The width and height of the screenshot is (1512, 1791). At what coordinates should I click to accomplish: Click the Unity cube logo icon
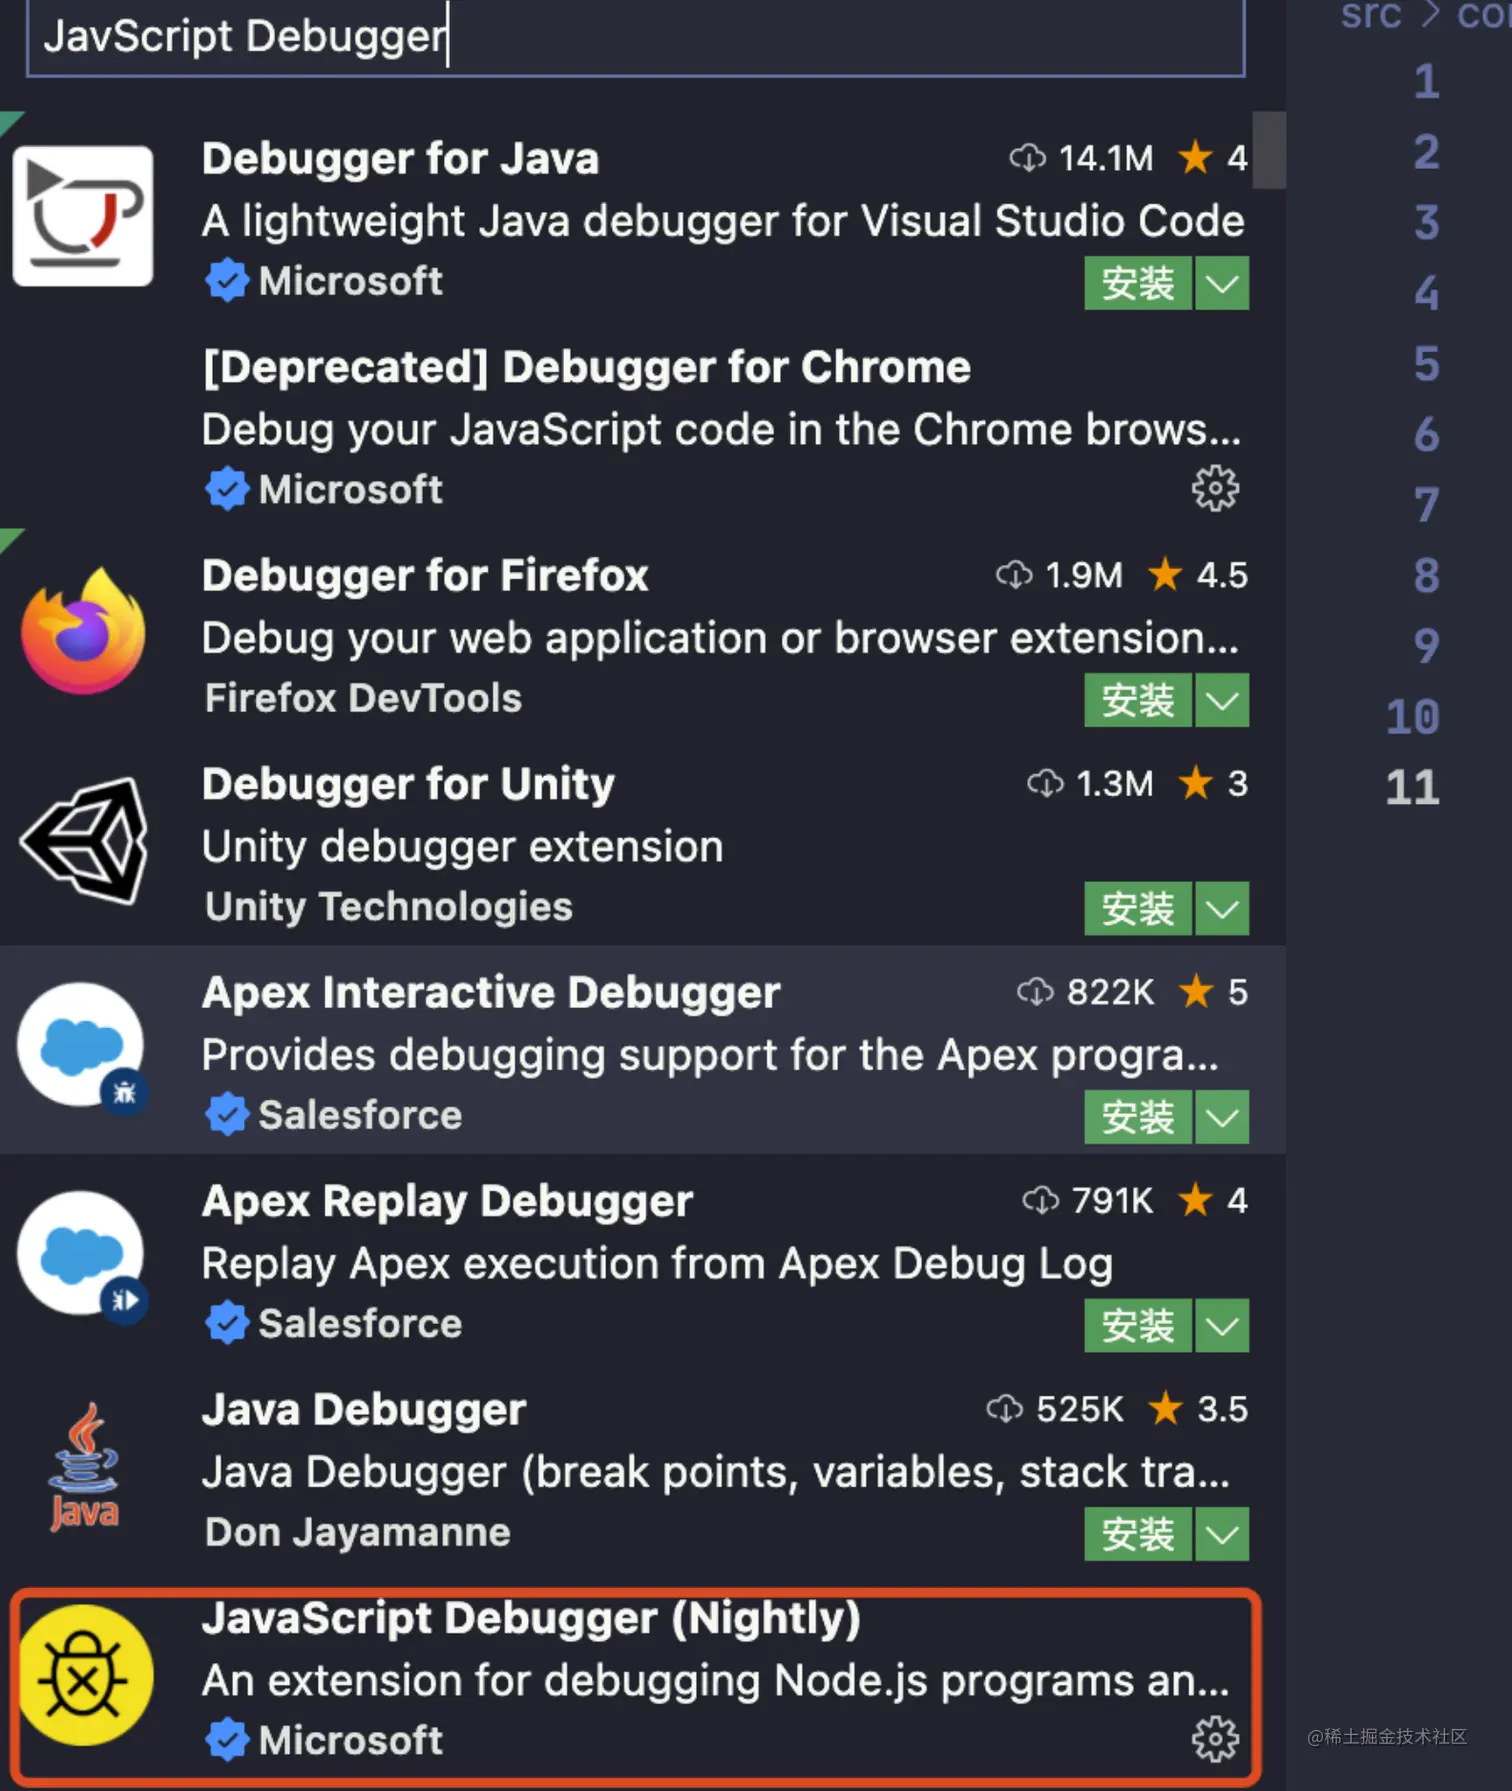click(84, 841)
